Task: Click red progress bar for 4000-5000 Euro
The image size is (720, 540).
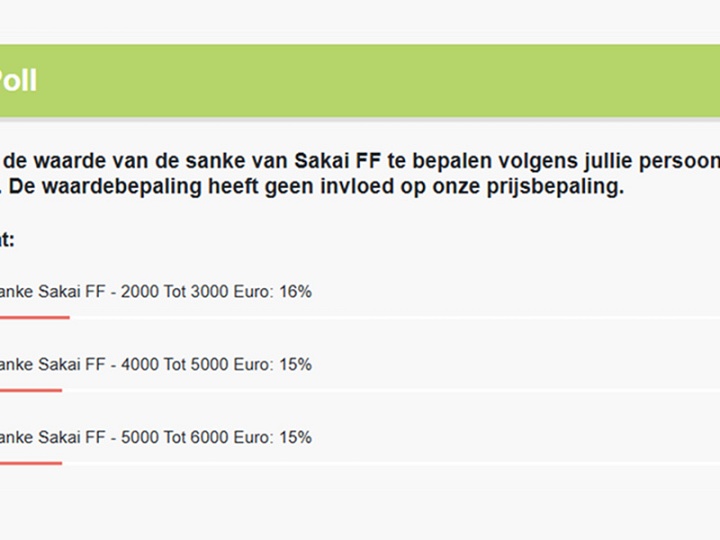Action: 30,390
